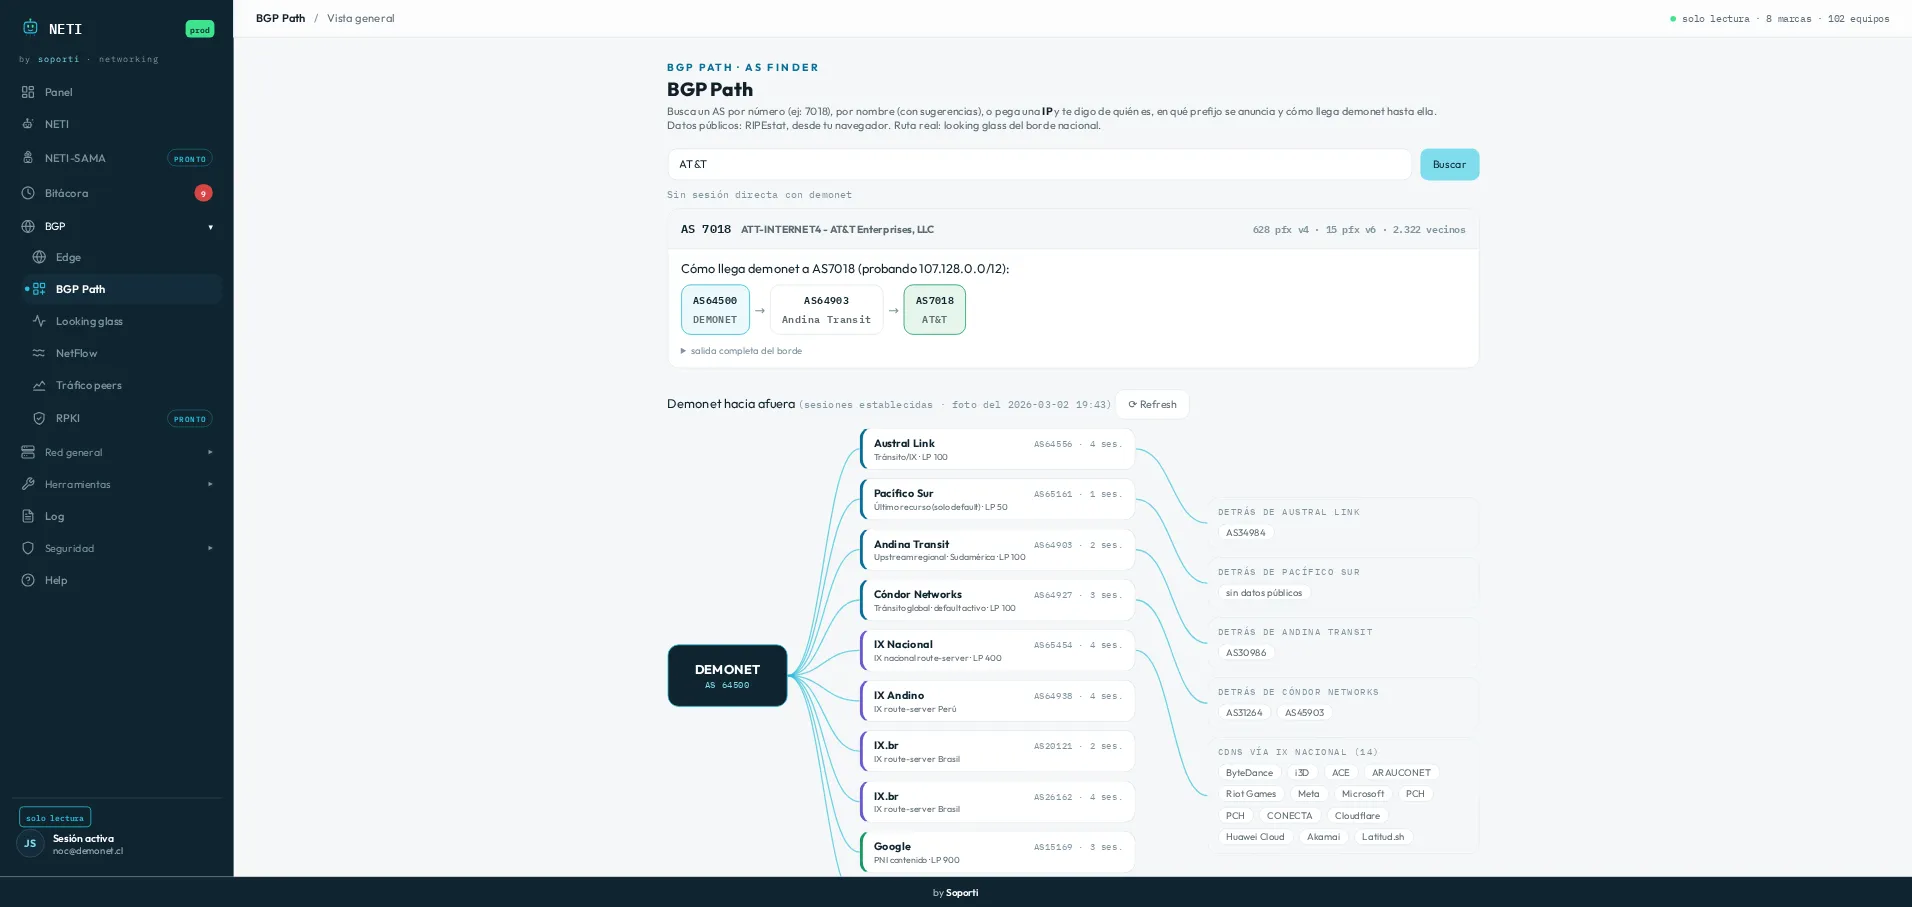This screenshot has width=1912, height=907.
Task: Click the NetFlow waves icon
Action: (x=39, y=353)
